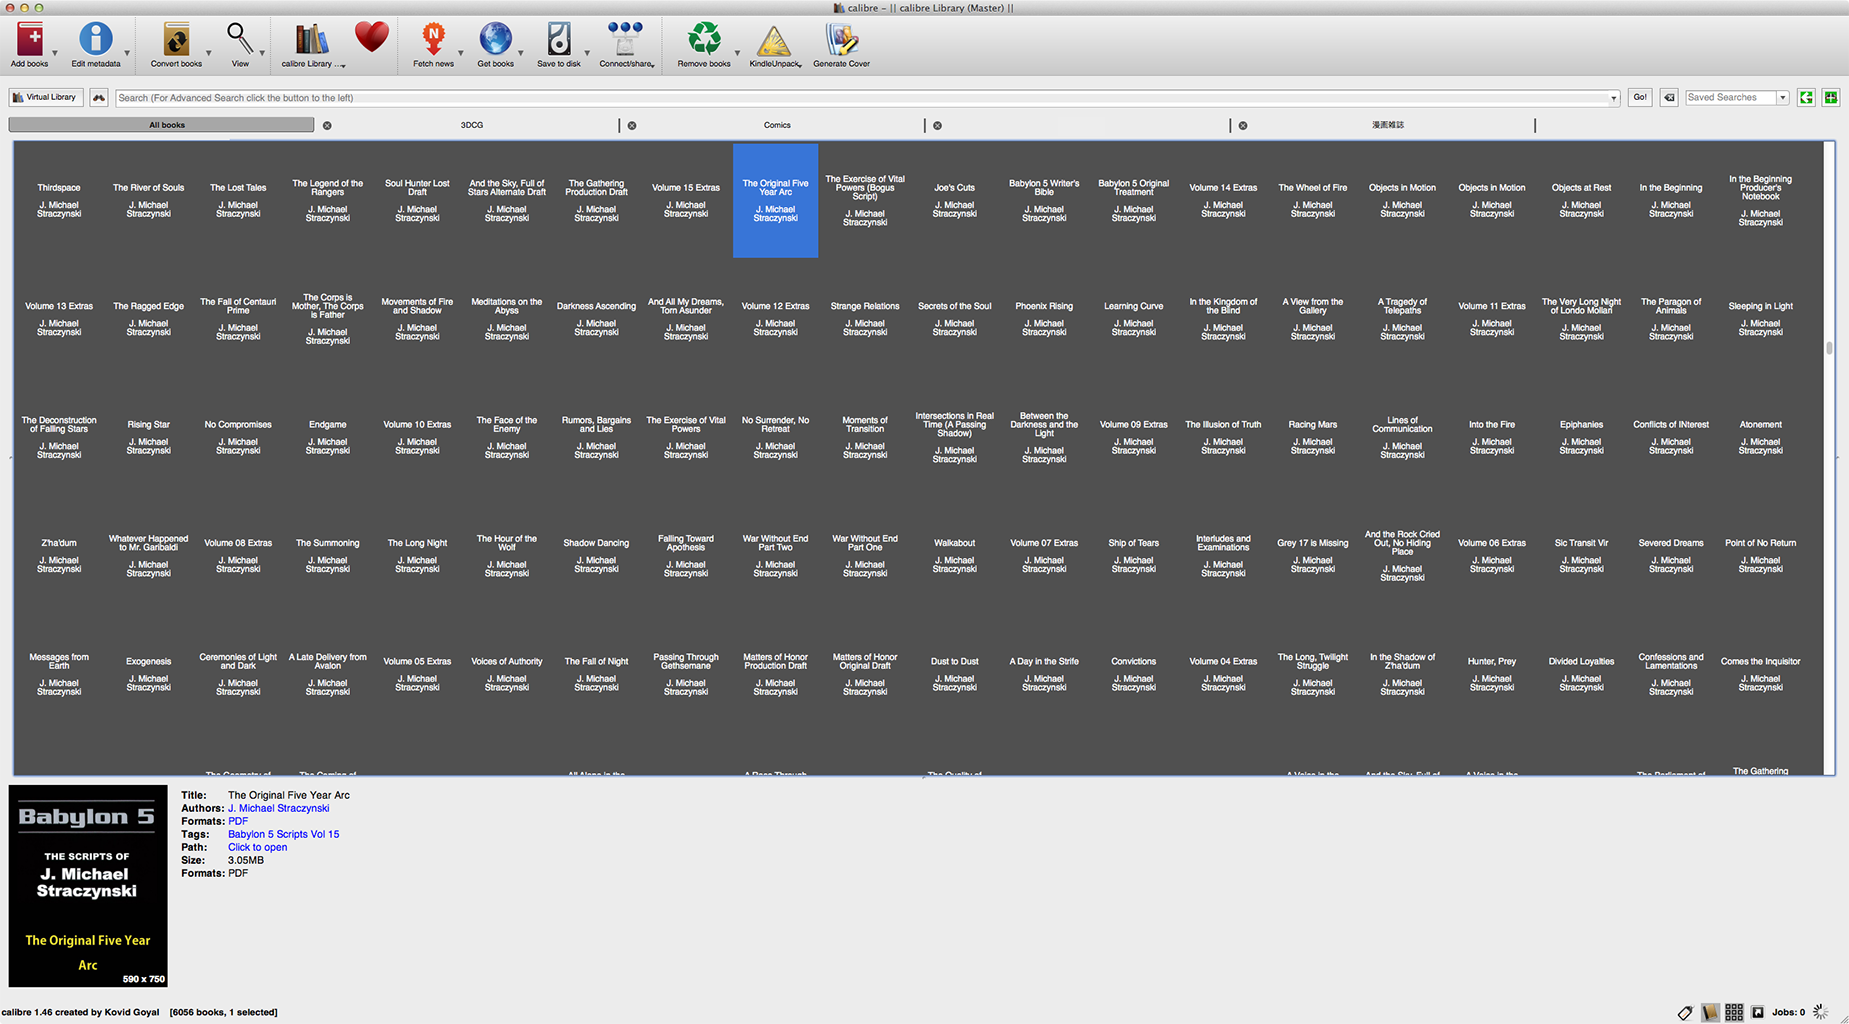Expand the Add books dropdown arrow
The width and height of the screenshot is (1849, 1024).
click(x=55, y=53)
